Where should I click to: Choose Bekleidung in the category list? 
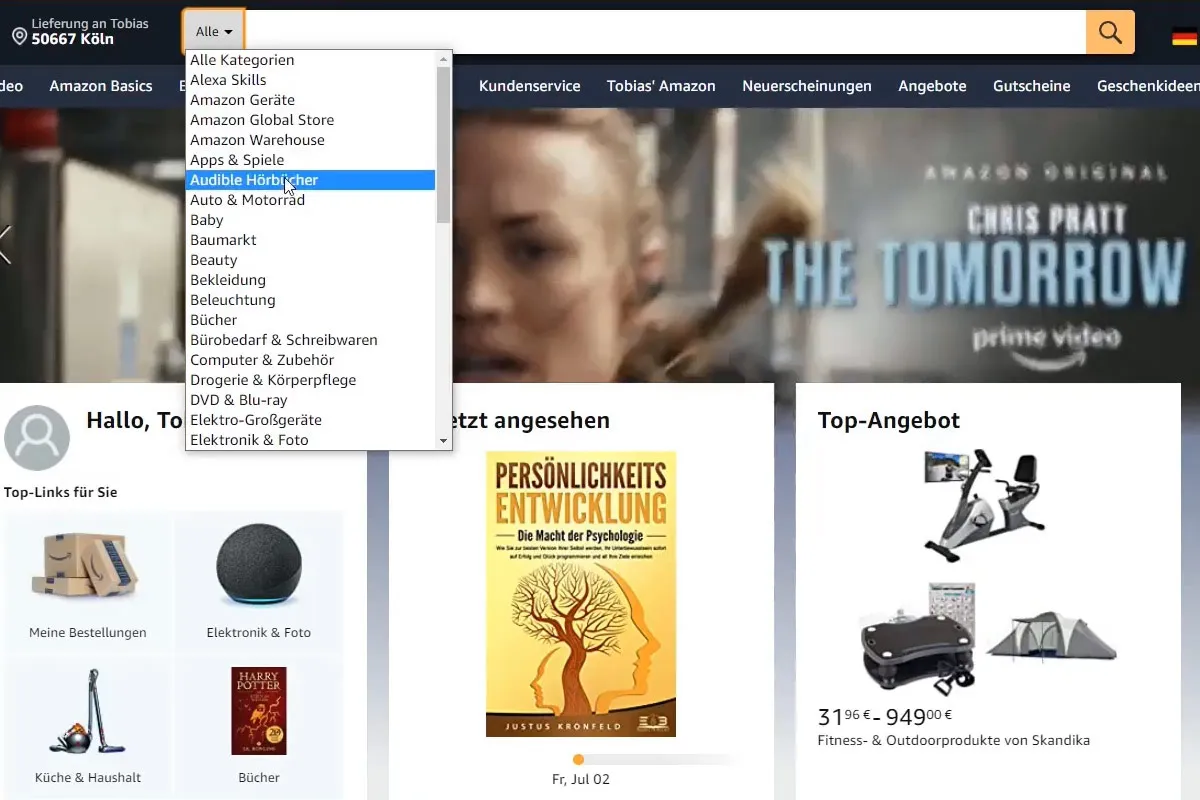click(x=311, y=280)
